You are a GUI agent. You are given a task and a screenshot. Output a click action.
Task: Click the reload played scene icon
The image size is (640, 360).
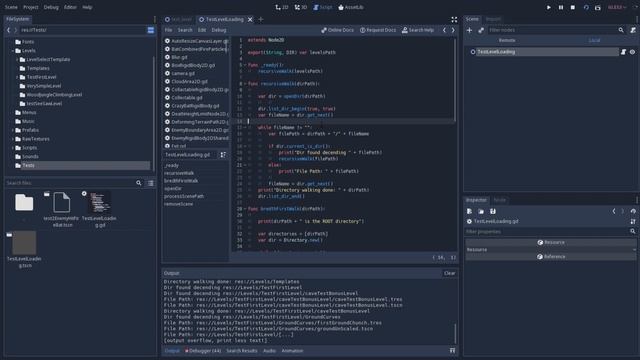tap(586, 7)
